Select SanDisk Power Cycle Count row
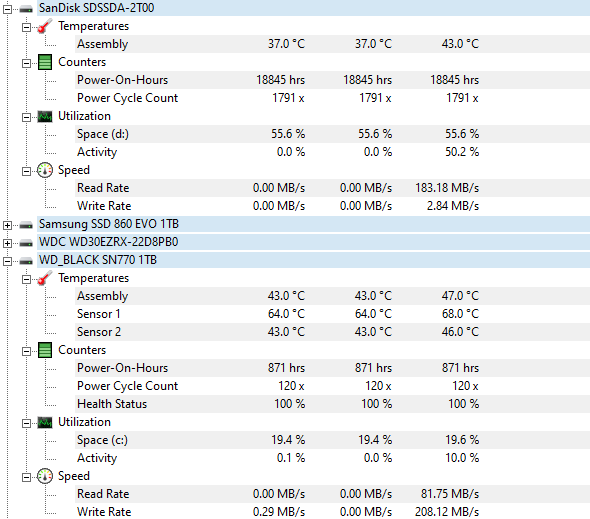This screenshot has height=519, width=590. coord(332,98)
